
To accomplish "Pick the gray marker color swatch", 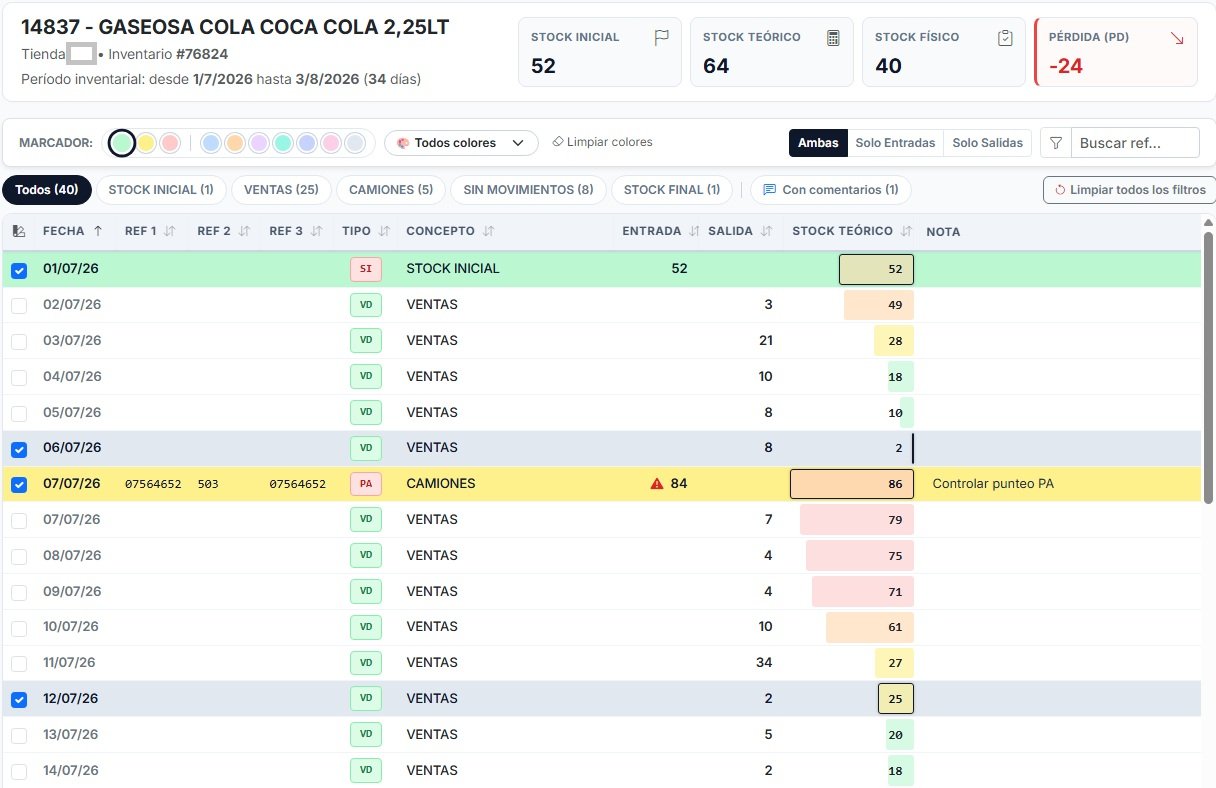I will [355, 143].
